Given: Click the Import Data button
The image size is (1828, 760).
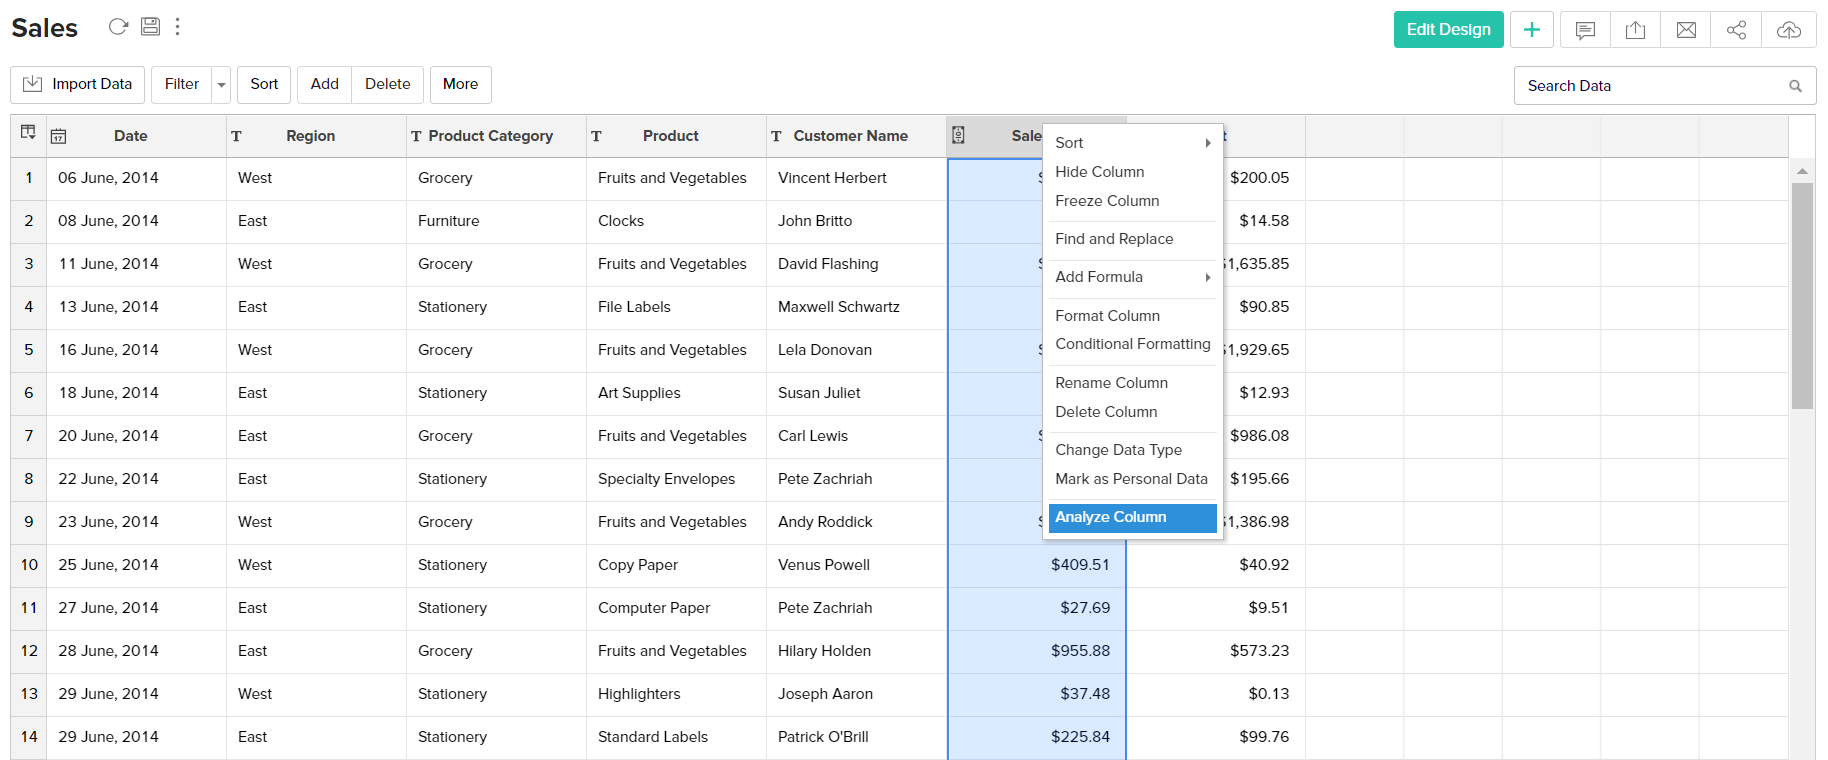Looking at the screenshot, I should click(x=78, y=85).
